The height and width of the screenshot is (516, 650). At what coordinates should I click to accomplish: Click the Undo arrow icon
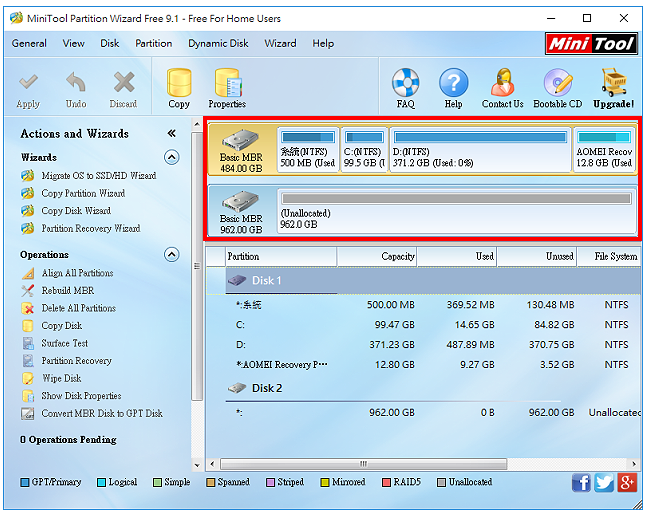pyautogui.click(x=76, y=82)
